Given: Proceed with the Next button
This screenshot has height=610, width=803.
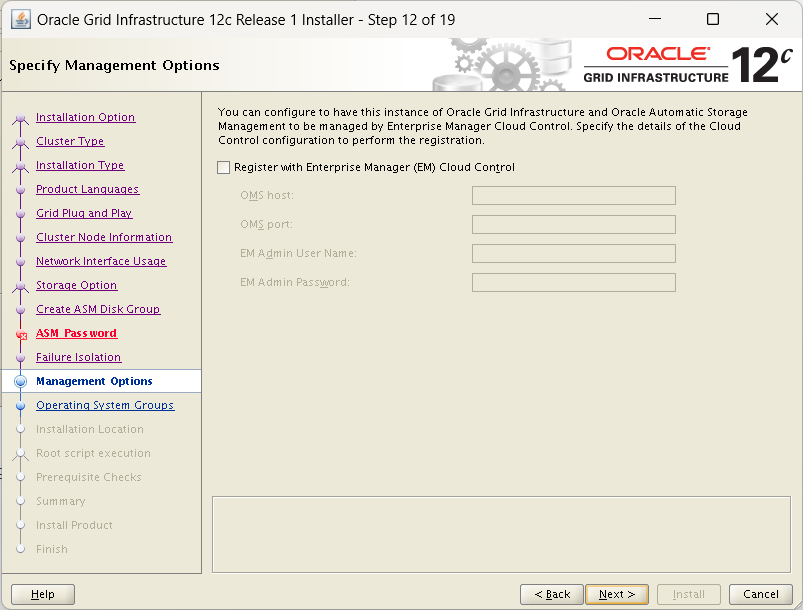Looking at the screenshot, I should click(617, 594).
